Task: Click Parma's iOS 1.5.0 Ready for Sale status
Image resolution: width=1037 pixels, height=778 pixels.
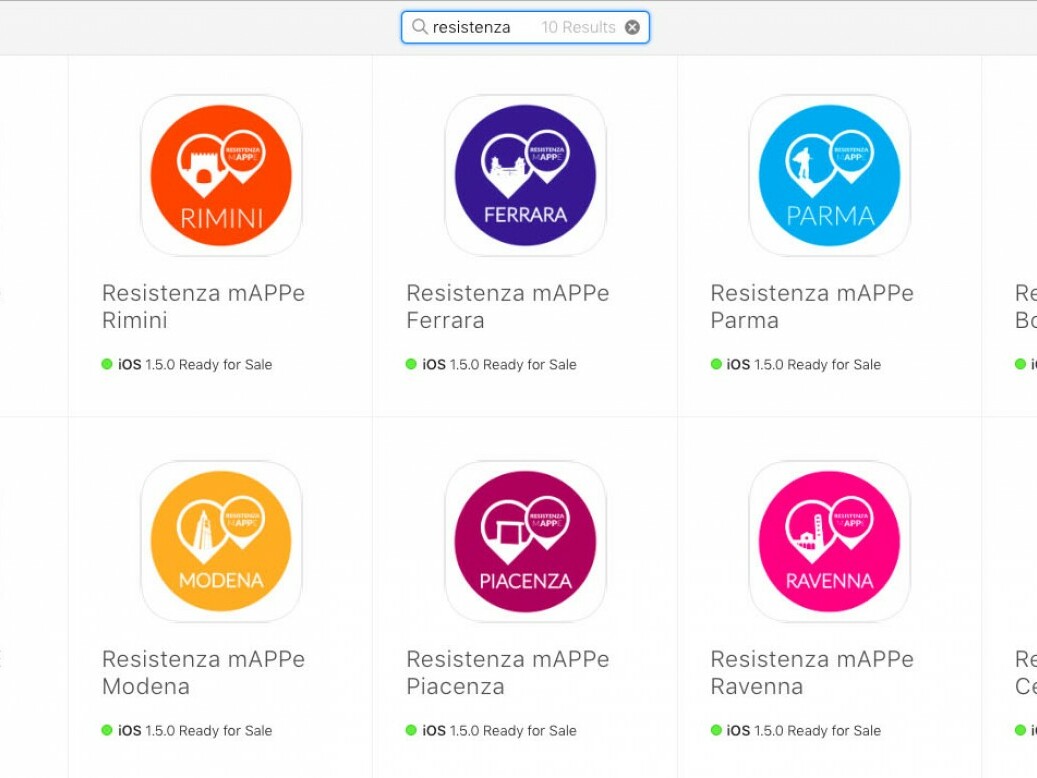Action: (x=796, y=365)
